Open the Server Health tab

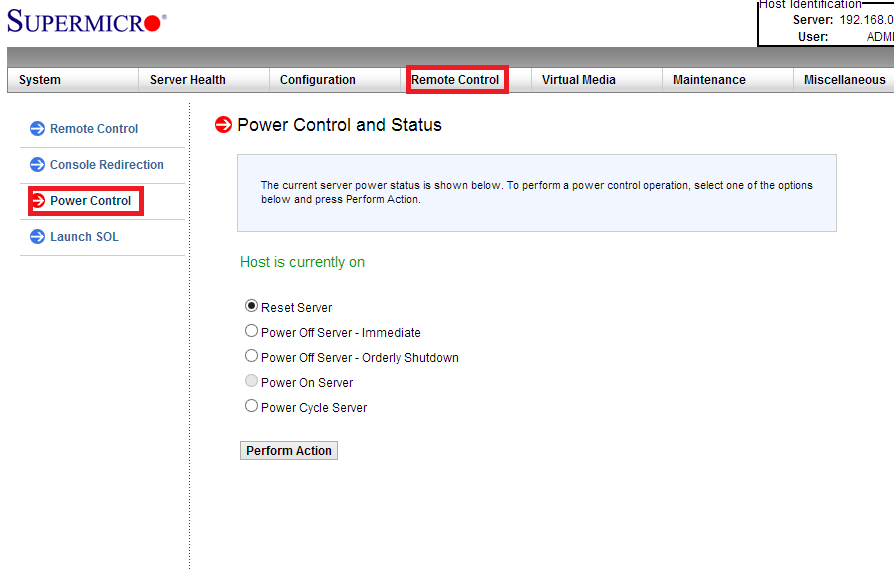(x=188, y=80)
